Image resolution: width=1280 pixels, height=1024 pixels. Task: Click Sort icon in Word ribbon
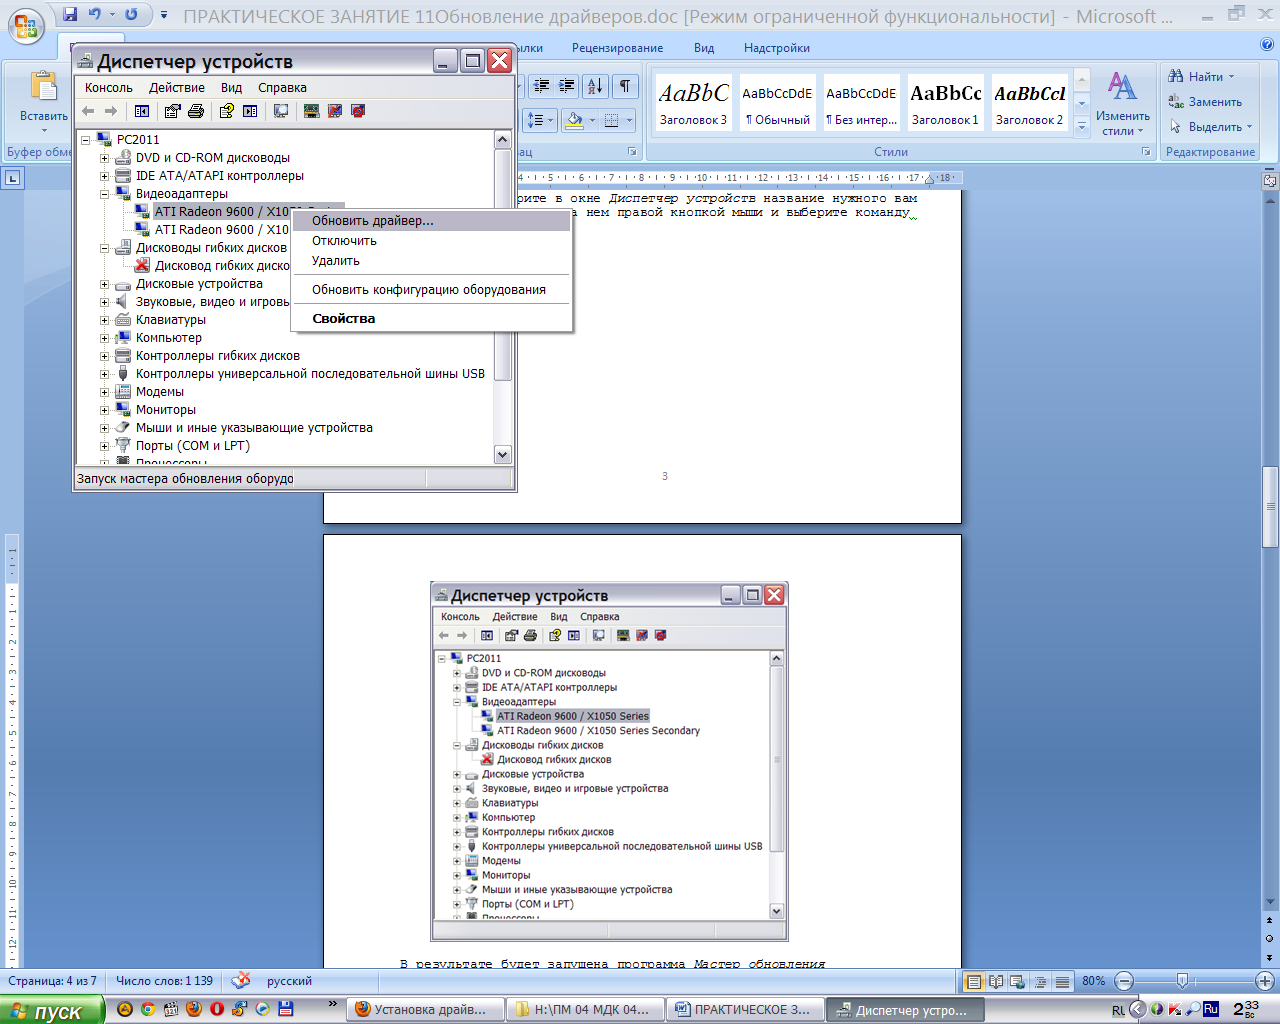pyautogui.click(x=595, y=86)
